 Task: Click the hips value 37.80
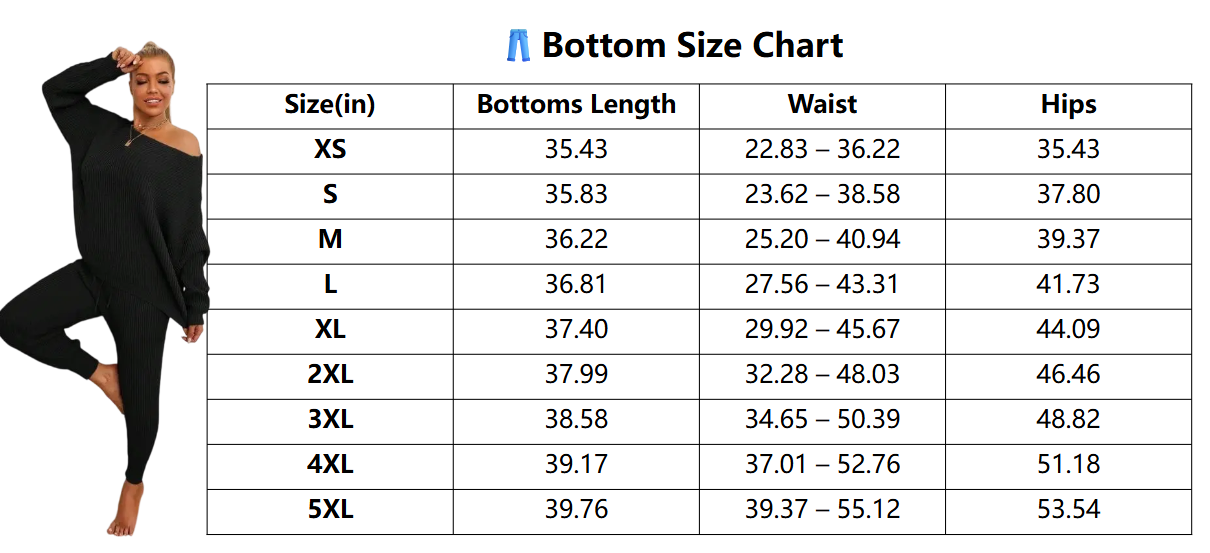(1068, 195)
